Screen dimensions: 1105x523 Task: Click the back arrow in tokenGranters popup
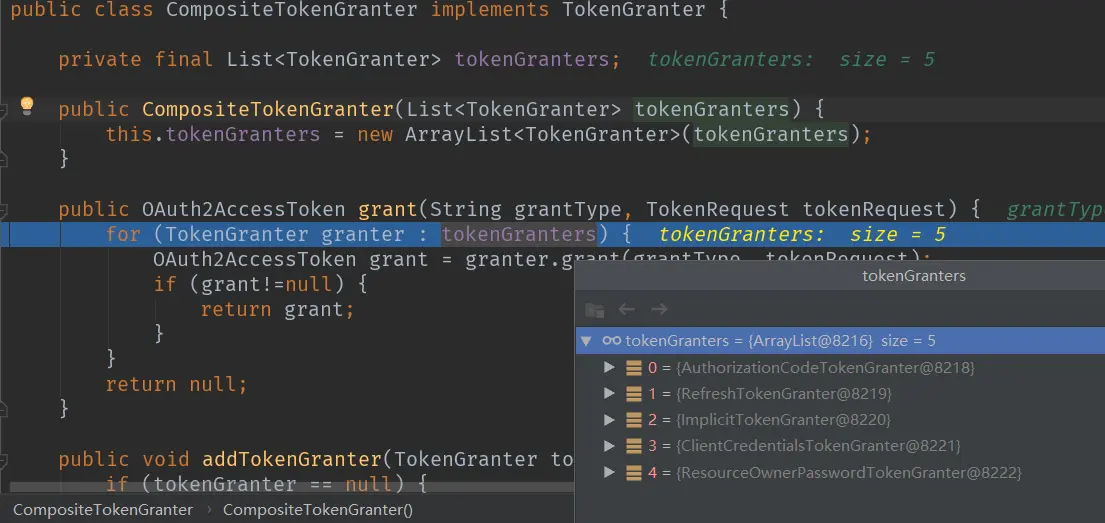626,309
